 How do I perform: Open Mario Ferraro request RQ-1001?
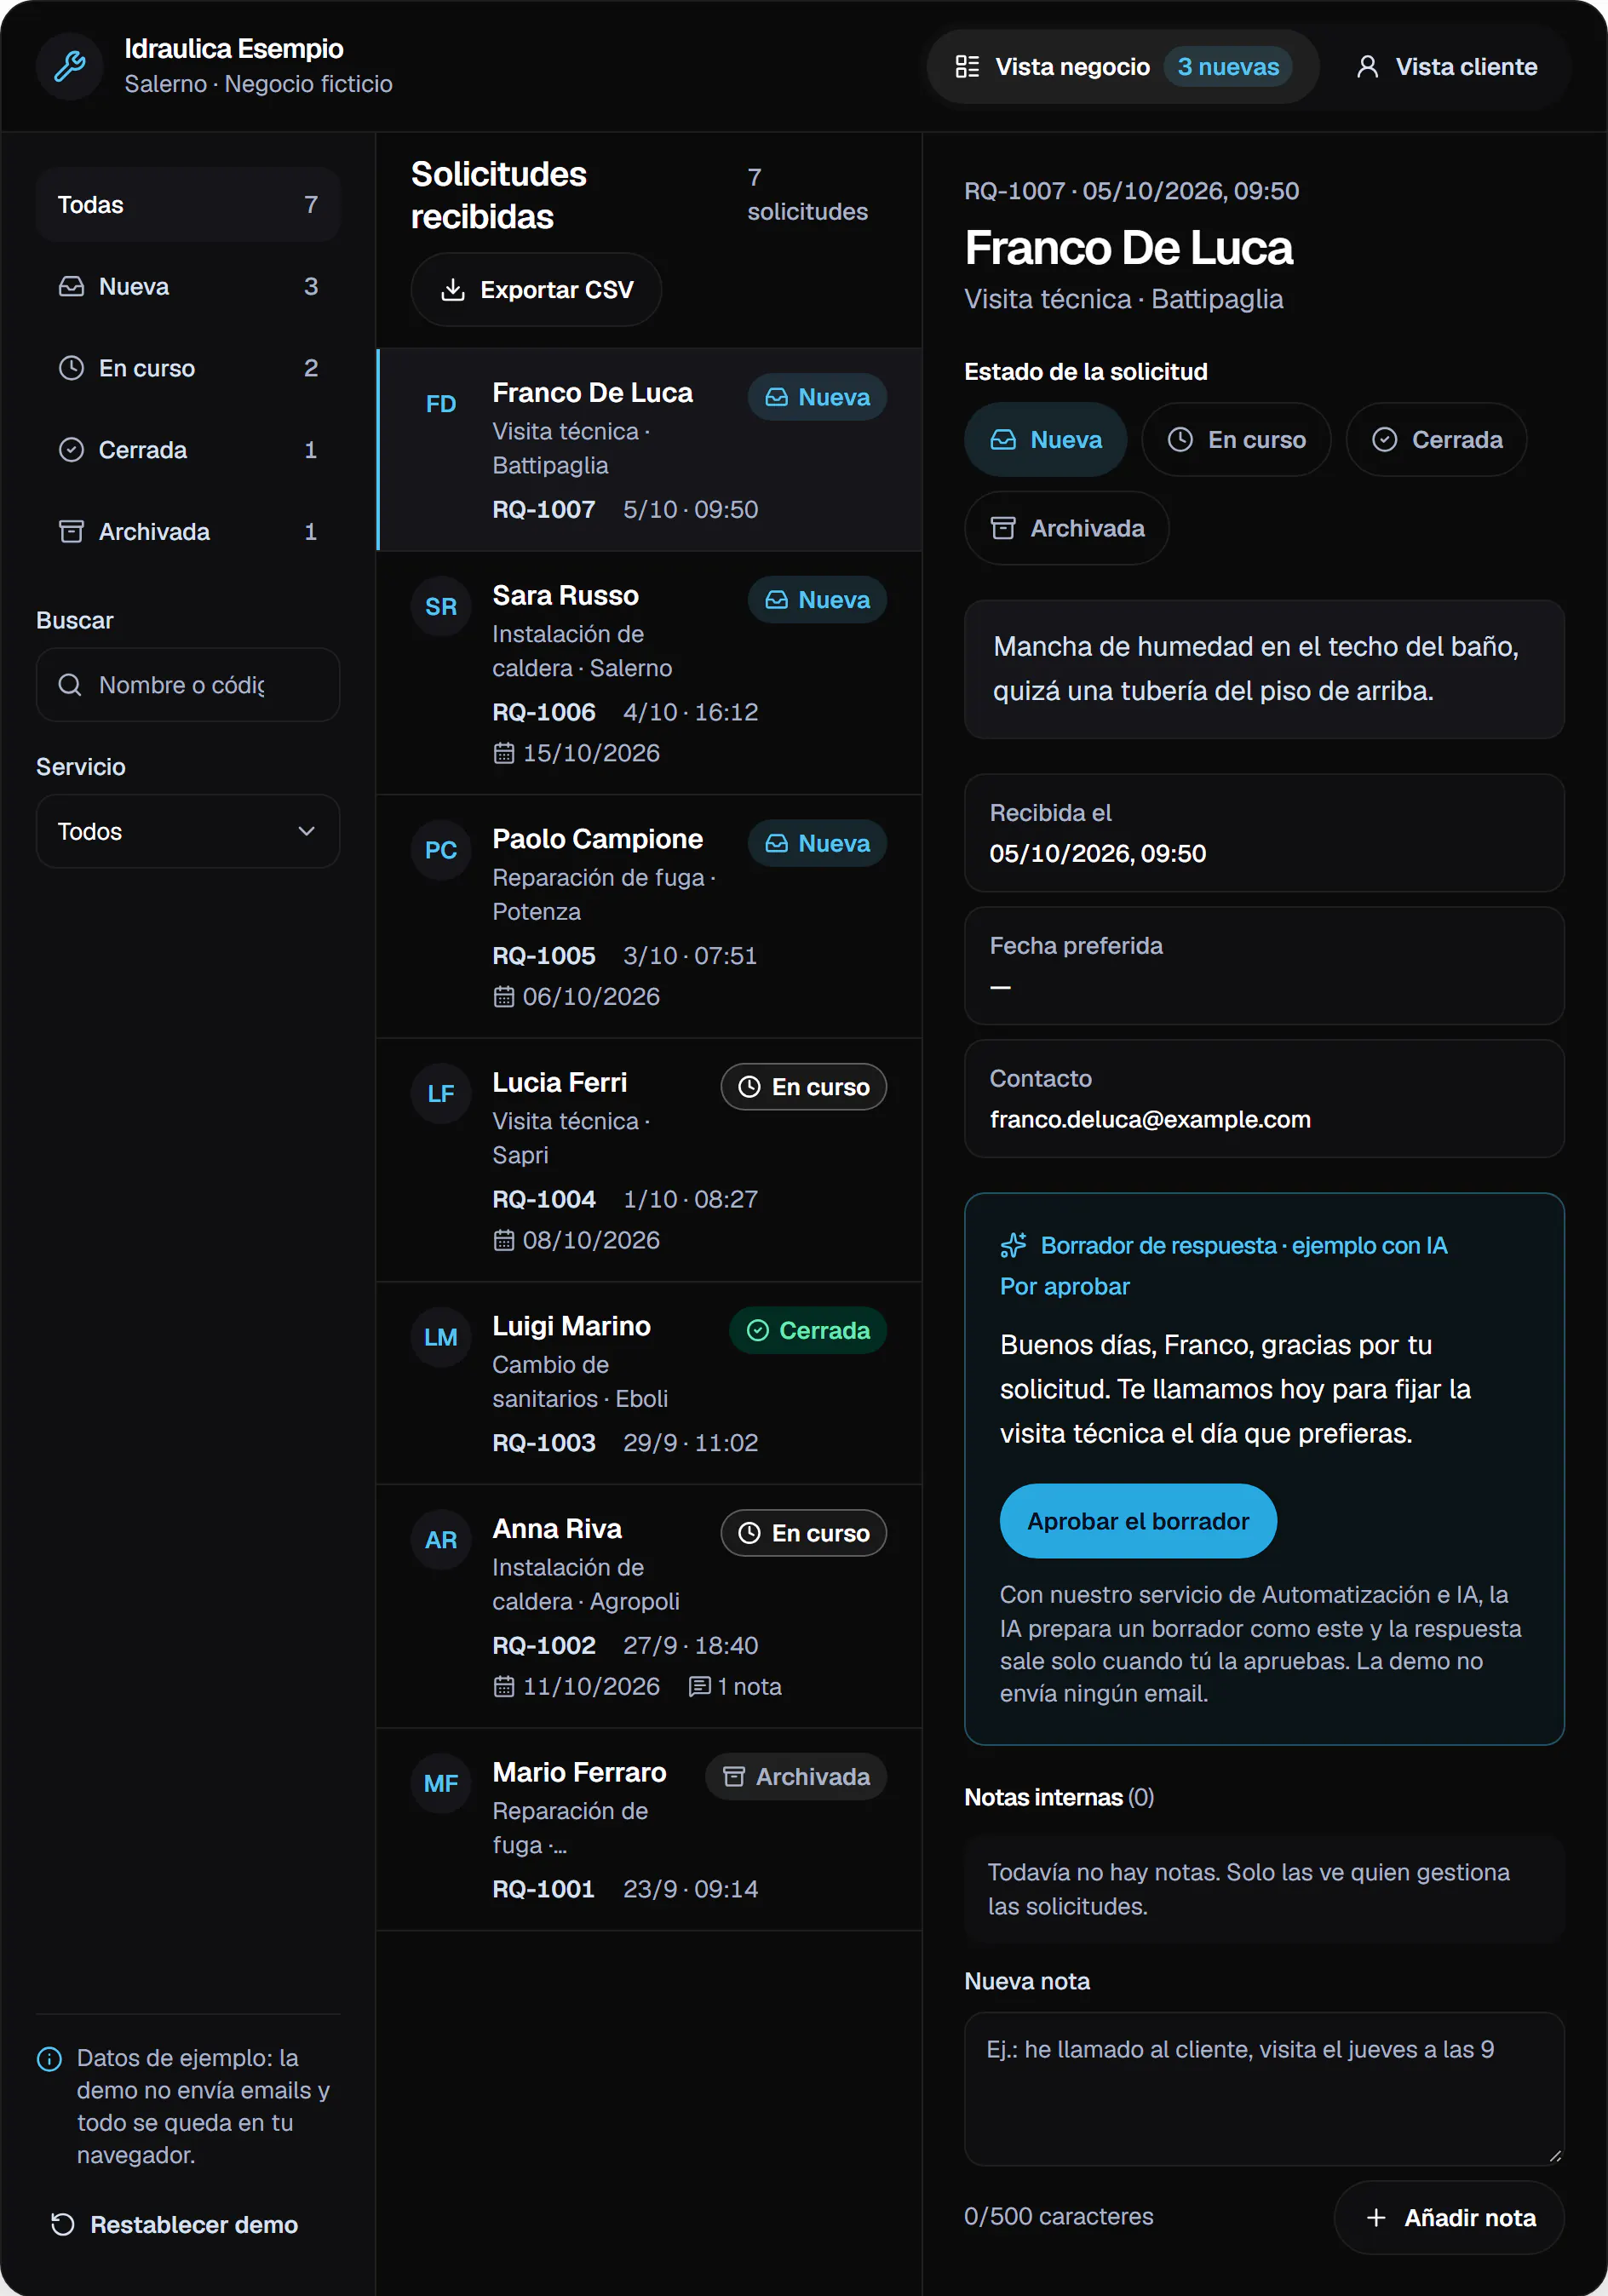pyautogui.click(x=649, y=1830)
